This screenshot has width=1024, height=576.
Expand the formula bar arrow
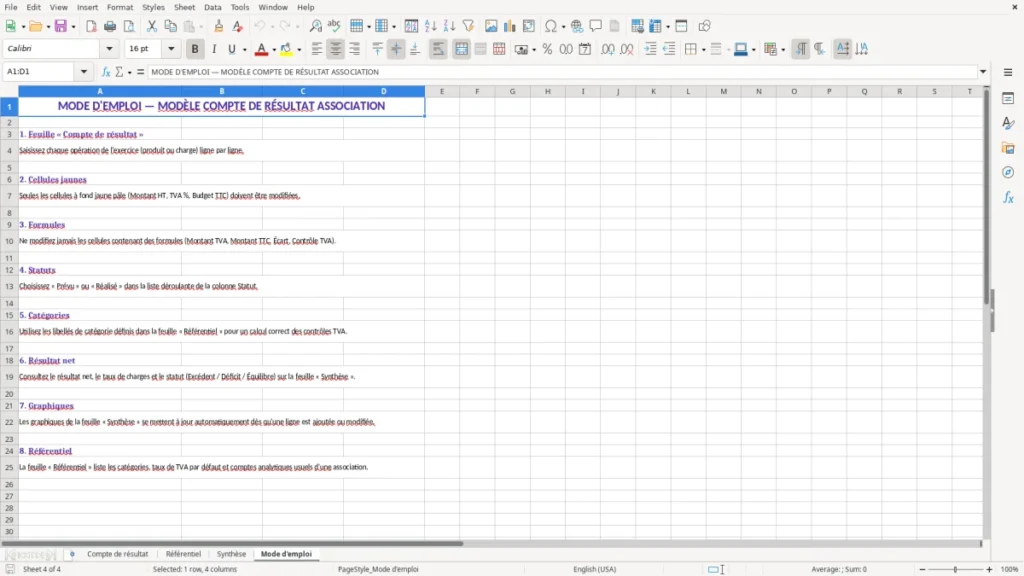(x=983, y=72)
